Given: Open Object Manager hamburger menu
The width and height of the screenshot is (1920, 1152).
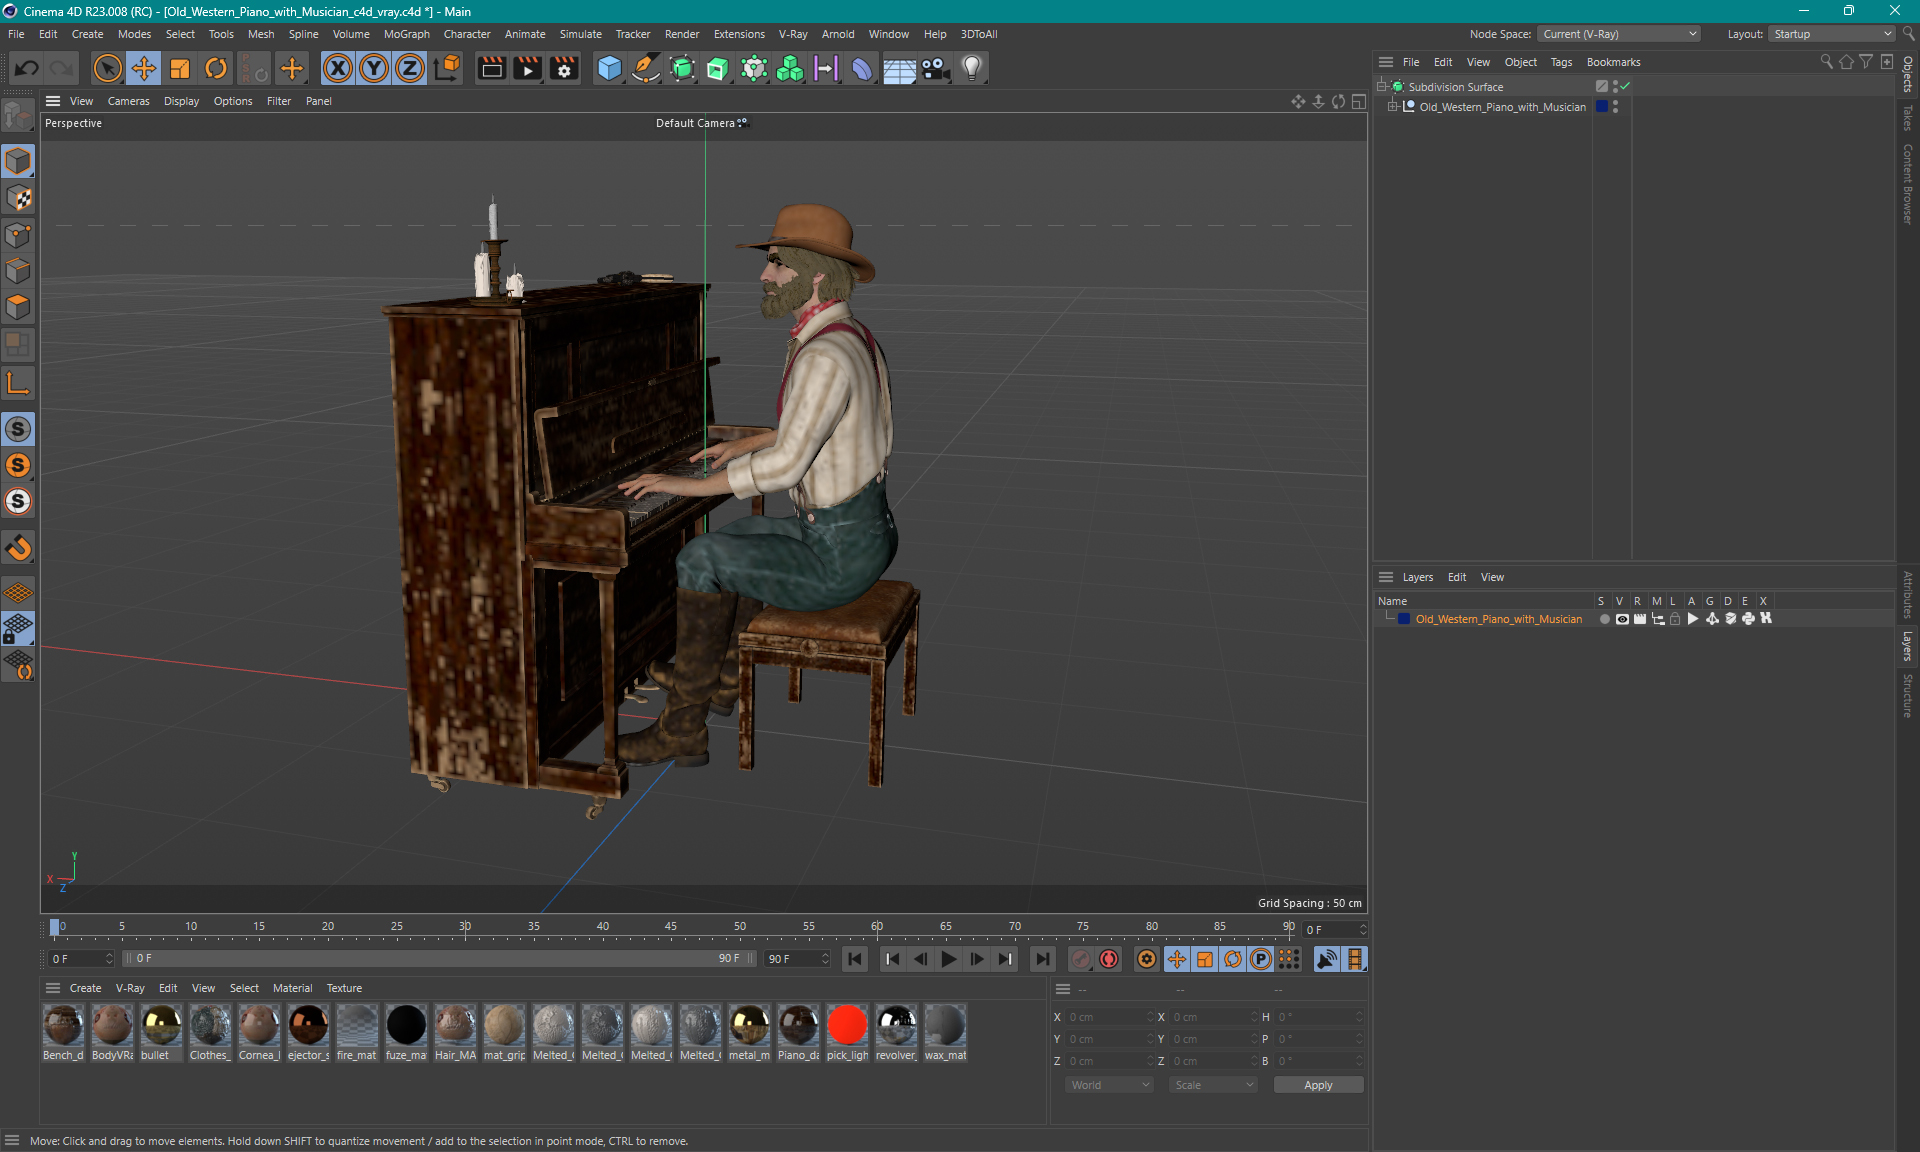Looking at the screenshot, I should point(1386,62).
